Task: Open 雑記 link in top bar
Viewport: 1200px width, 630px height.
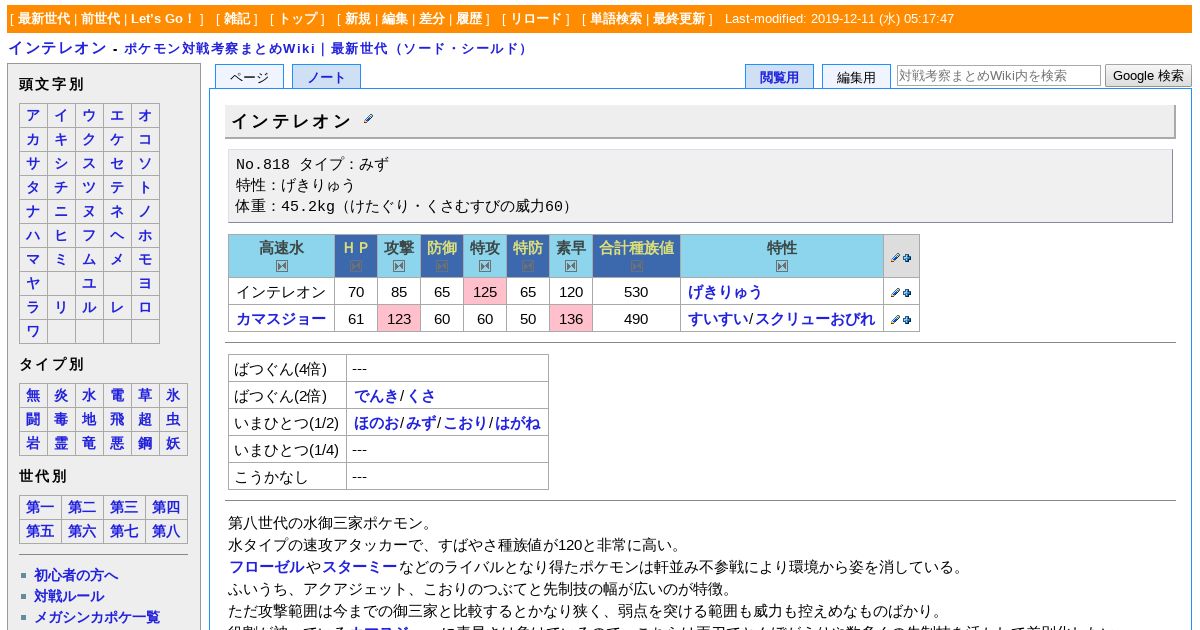Action: point(237,19)
